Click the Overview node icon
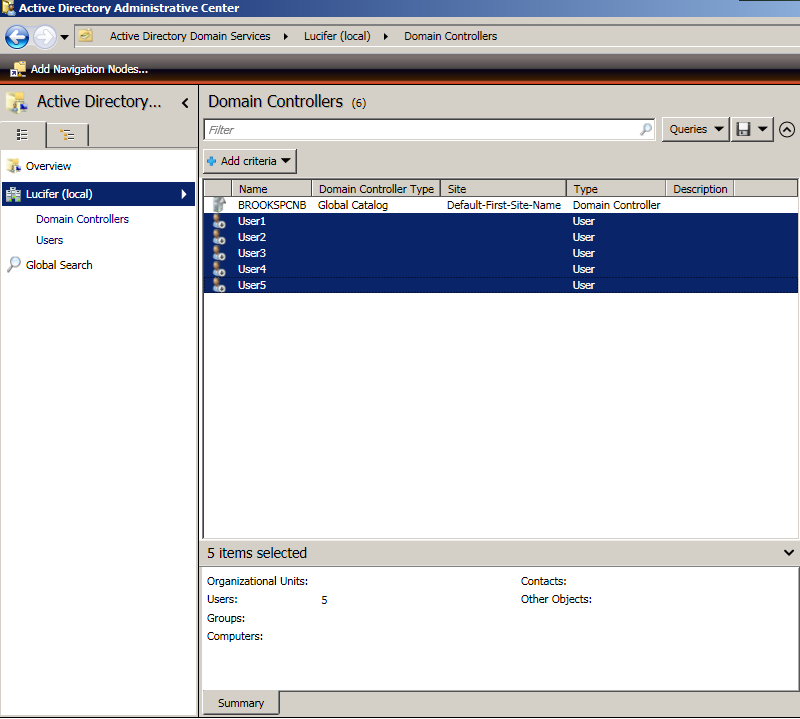This screenshot has height=719, width=800. click(14, 166)
